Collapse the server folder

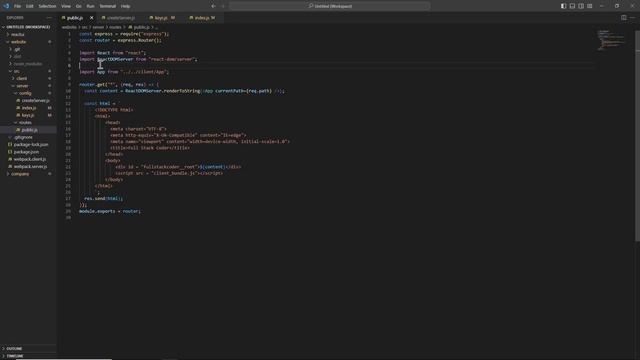pyautogui.click(x=29, y=86)
